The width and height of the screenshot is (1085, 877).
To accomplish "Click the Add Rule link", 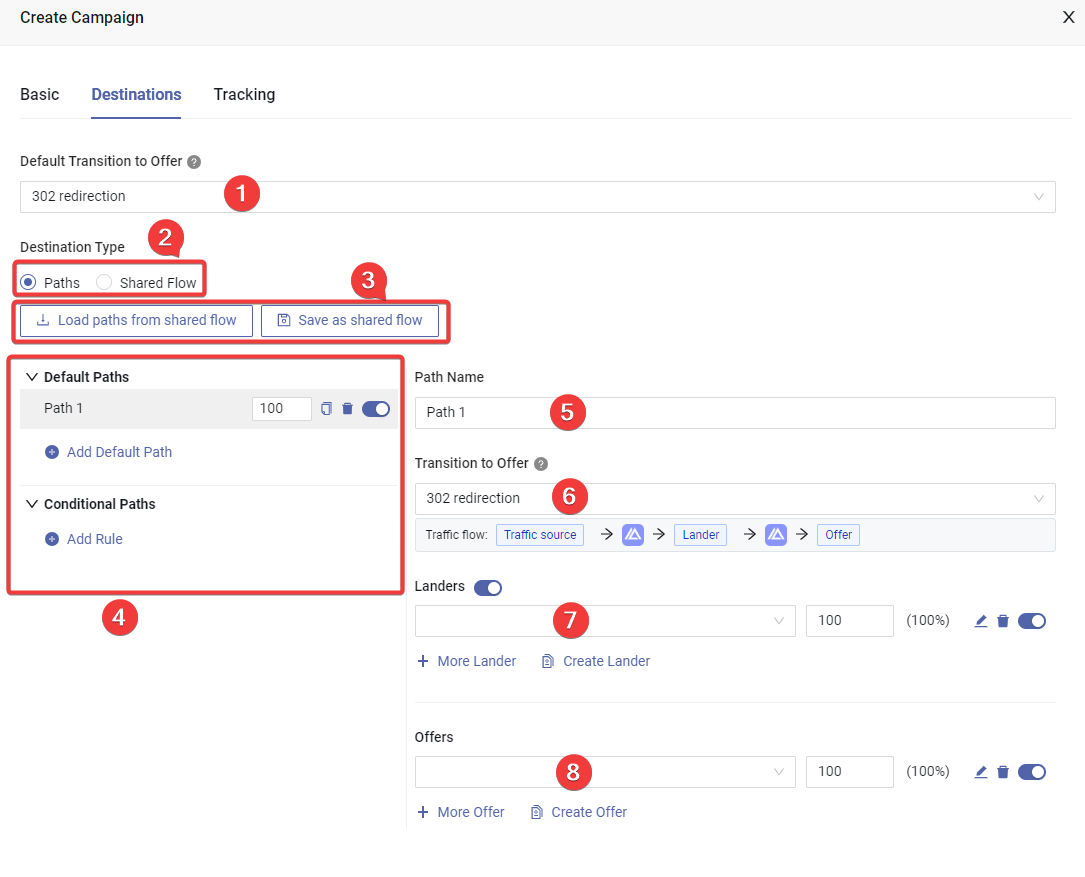I will pyautogui.click(x=95, y=539).
